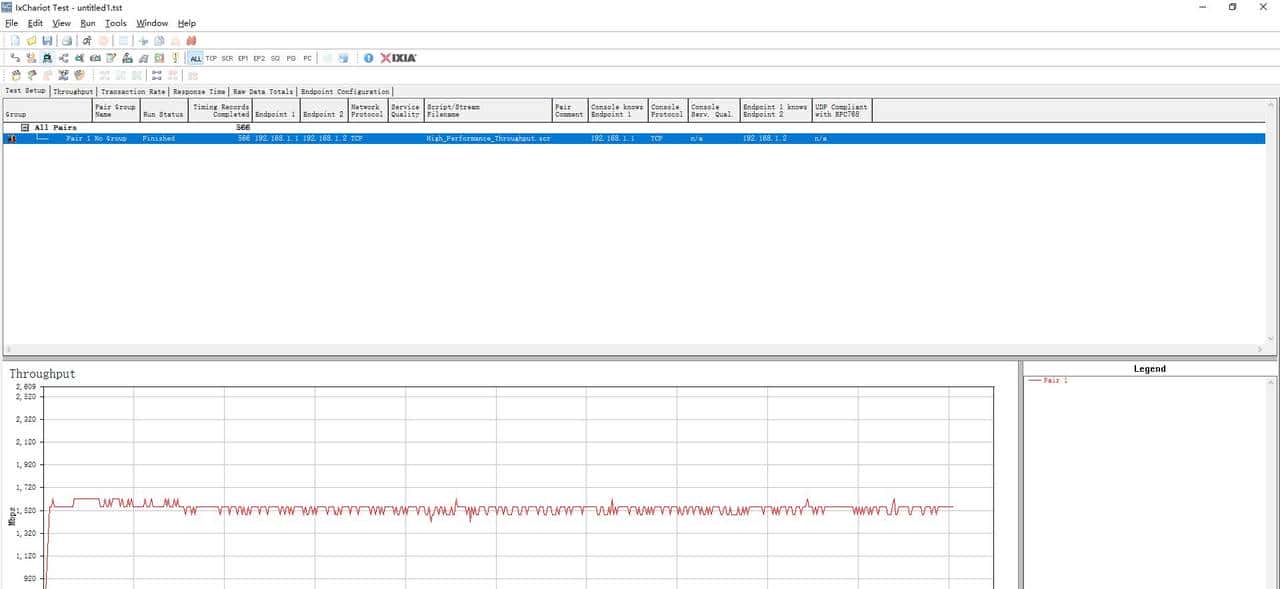Click the Print icon
Viewport: 1280px width, 589px height.
[66, 41]
